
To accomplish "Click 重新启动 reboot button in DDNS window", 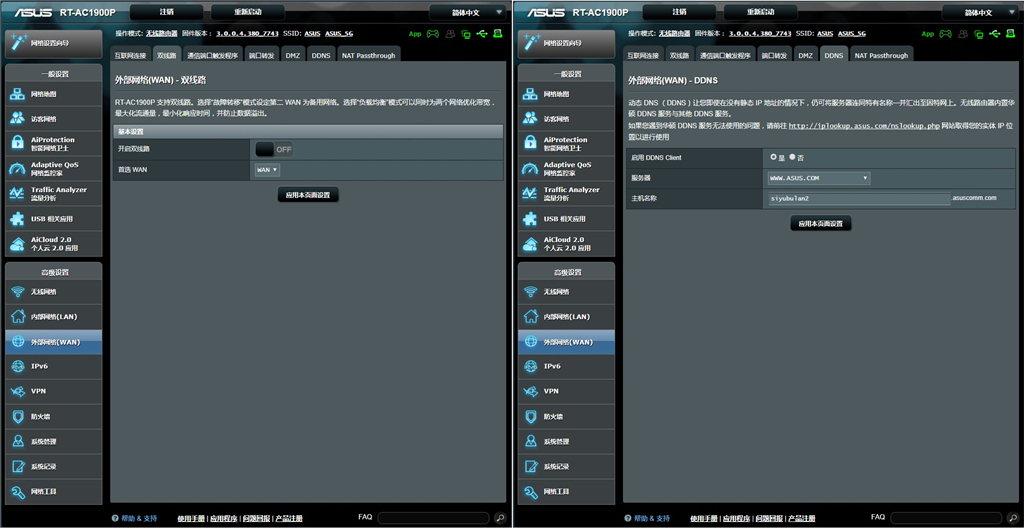I will click(761, 12).
